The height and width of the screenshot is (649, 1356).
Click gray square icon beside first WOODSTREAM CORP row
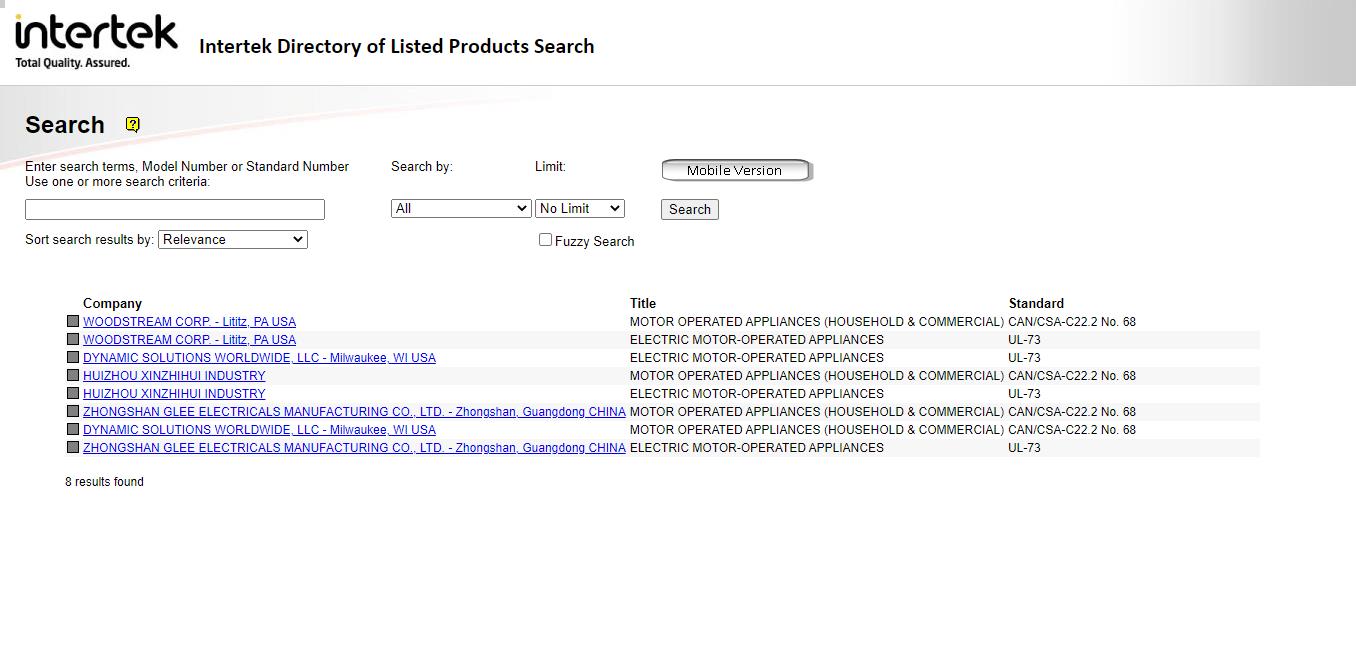click(x=72, y=321)
